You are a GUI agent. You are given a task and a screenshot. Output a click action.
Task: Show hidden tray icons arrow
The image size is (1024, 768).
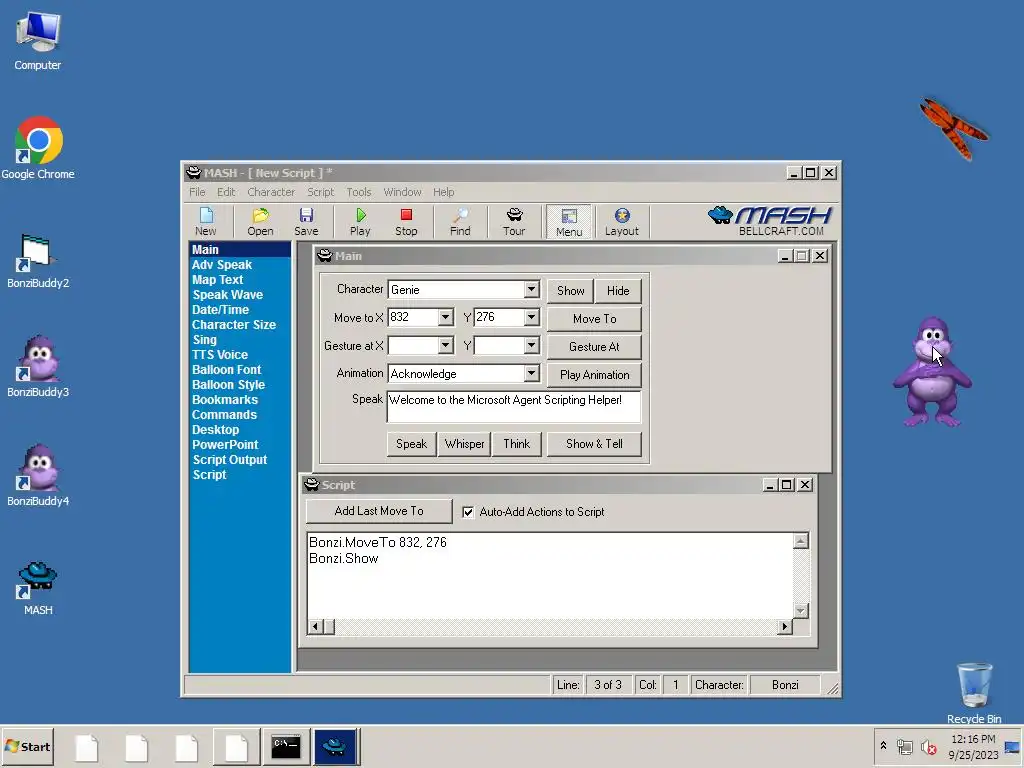pos(884,746)
